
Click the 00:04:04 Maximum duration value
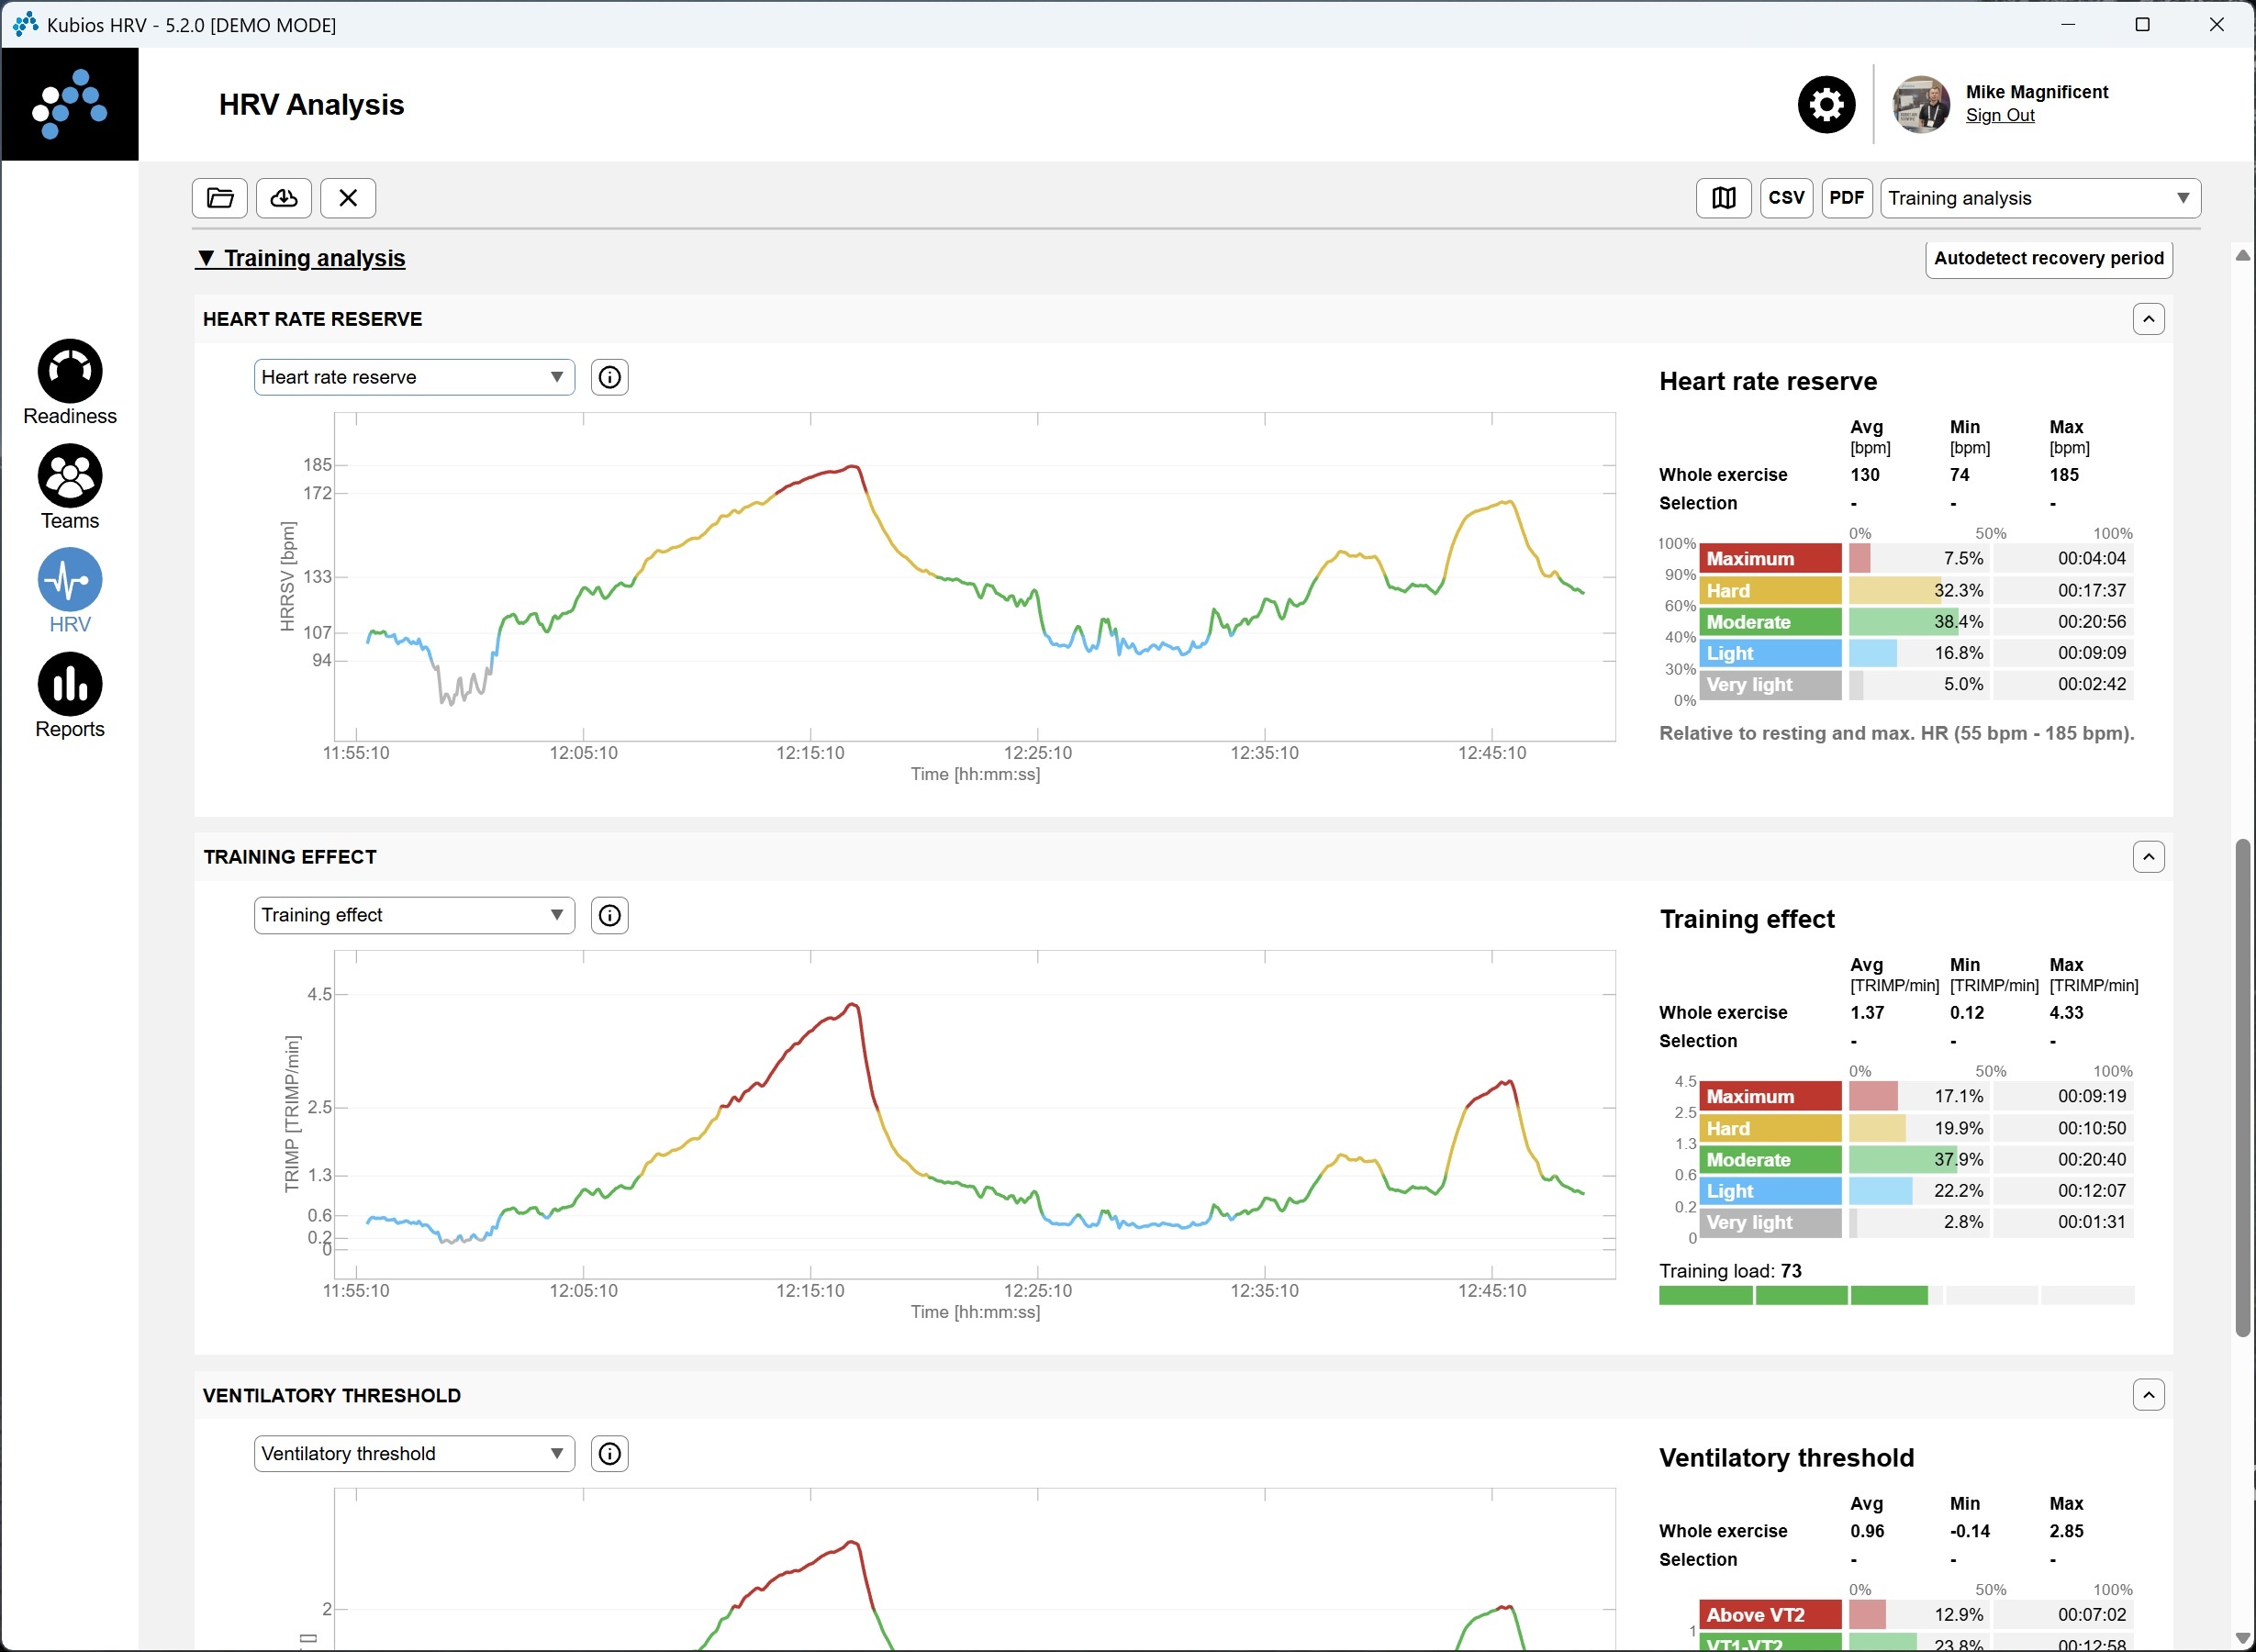(x=2091, y=558)
